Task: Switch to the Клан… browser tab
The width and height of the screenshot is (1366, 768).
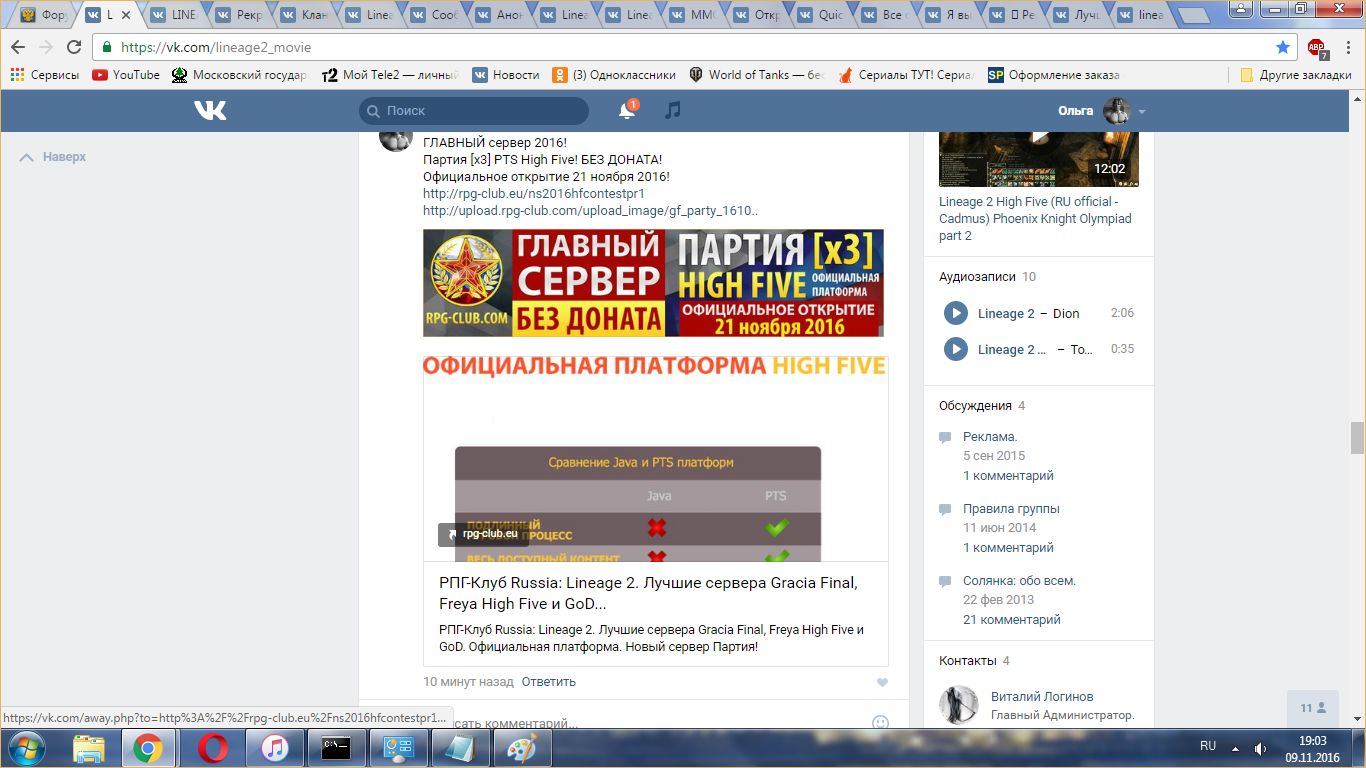Action: coord(303,15)
